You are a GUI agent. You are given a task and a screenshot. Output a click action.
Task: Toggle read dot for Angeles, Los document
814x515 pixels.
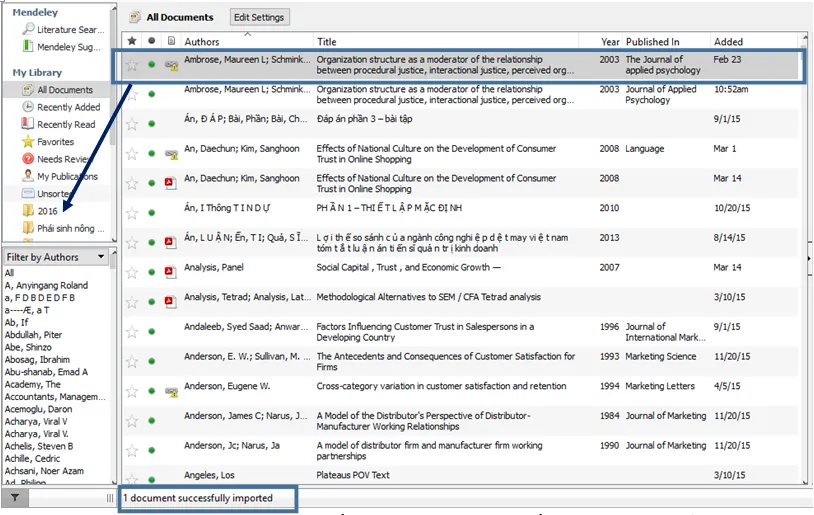(x=152, y=479)
